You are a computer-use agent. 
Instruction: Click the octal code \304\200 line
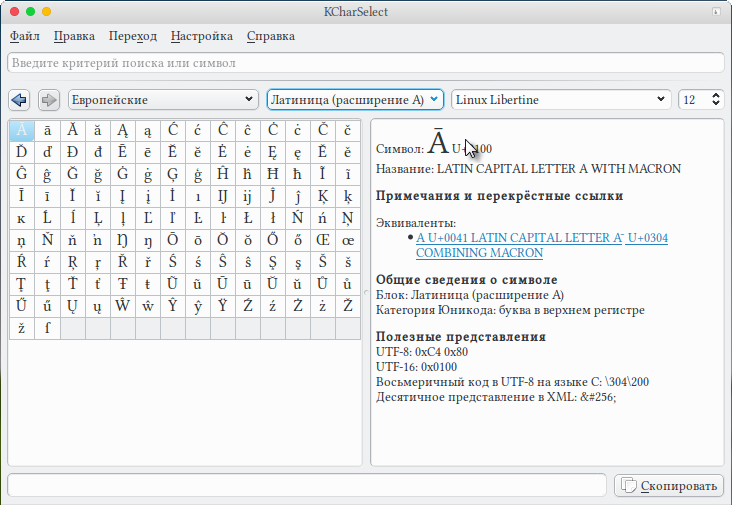point(513,382)
